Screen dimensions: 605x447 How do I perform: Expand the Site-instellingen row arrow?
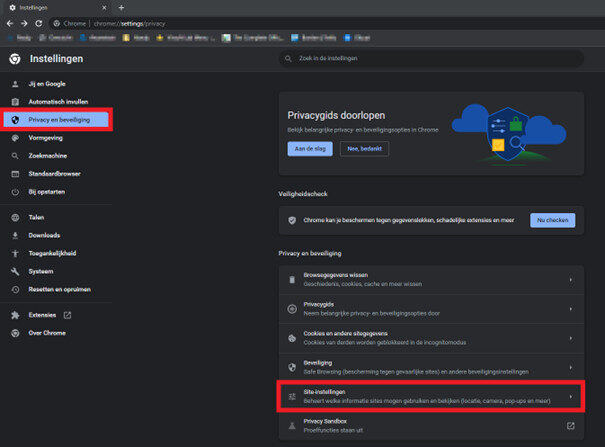[x=571, y=396]
